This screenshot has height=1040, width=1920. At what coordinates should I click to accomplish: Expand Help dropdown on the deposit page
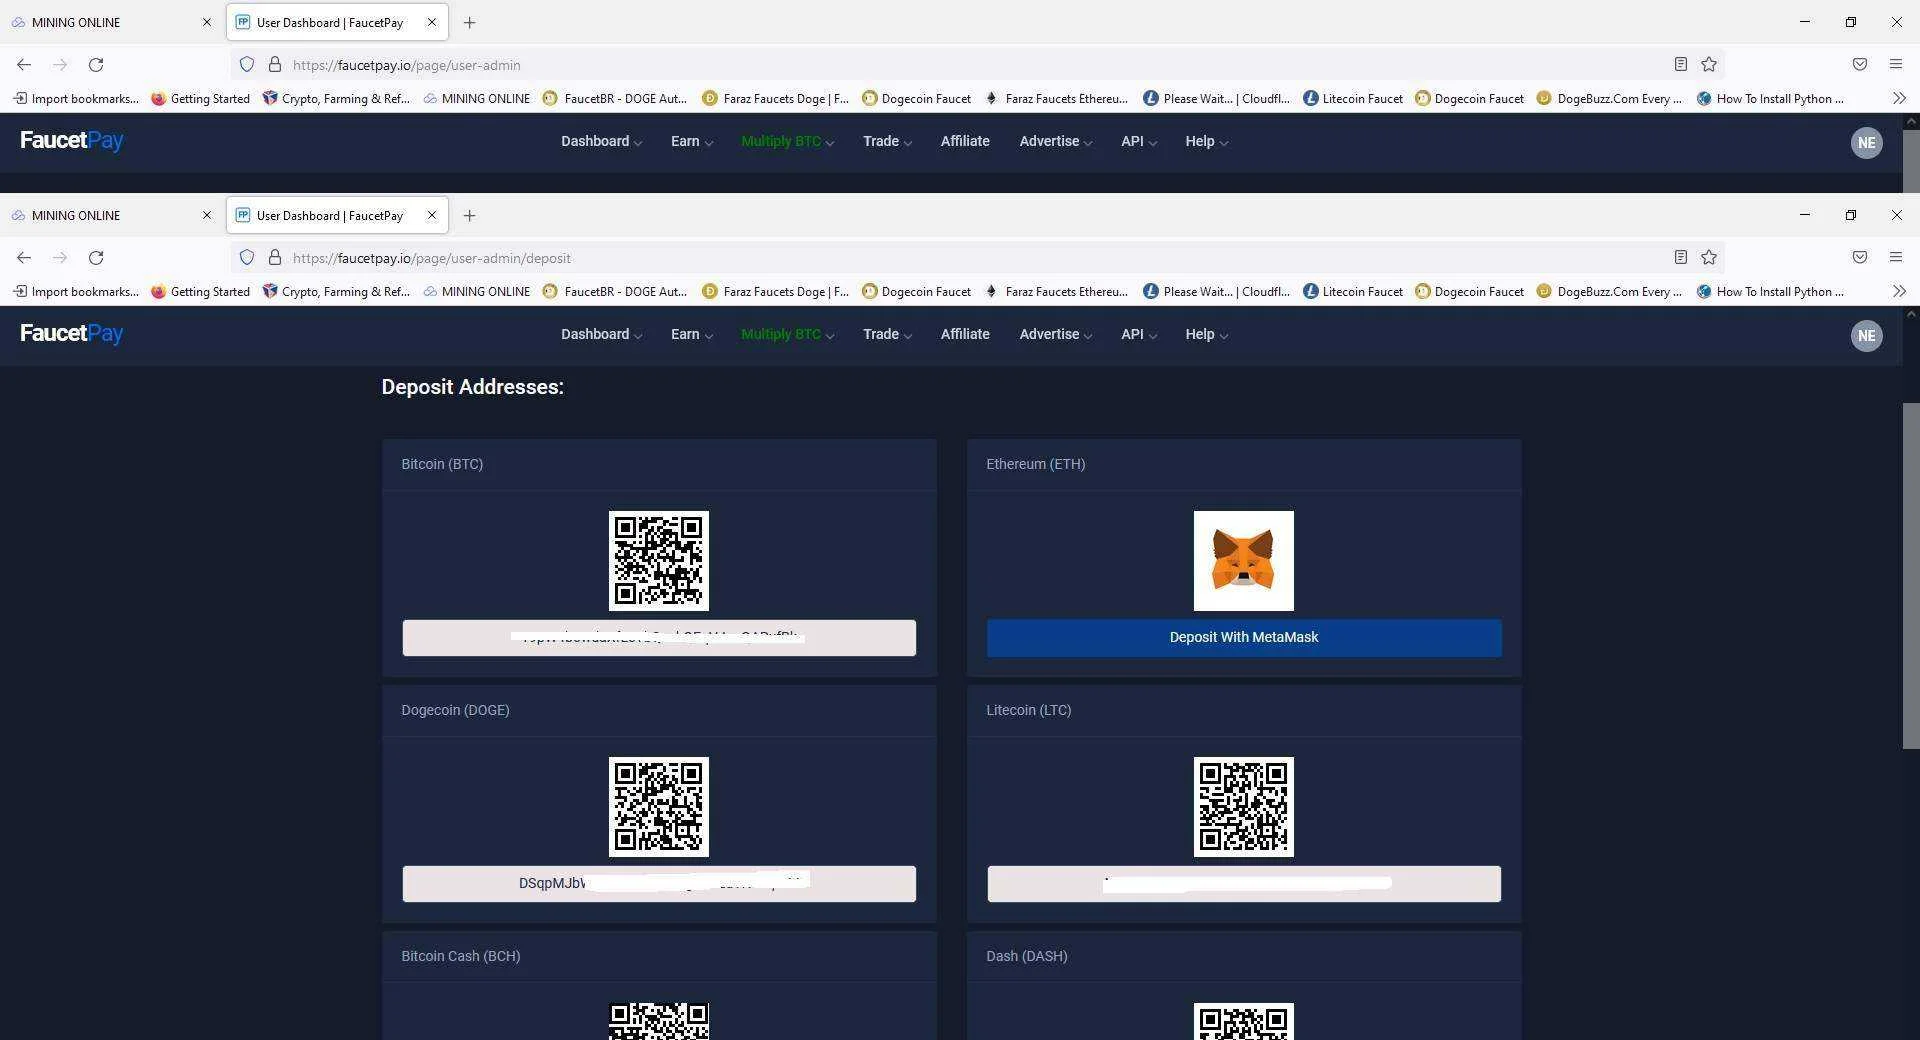point(1206,334)
